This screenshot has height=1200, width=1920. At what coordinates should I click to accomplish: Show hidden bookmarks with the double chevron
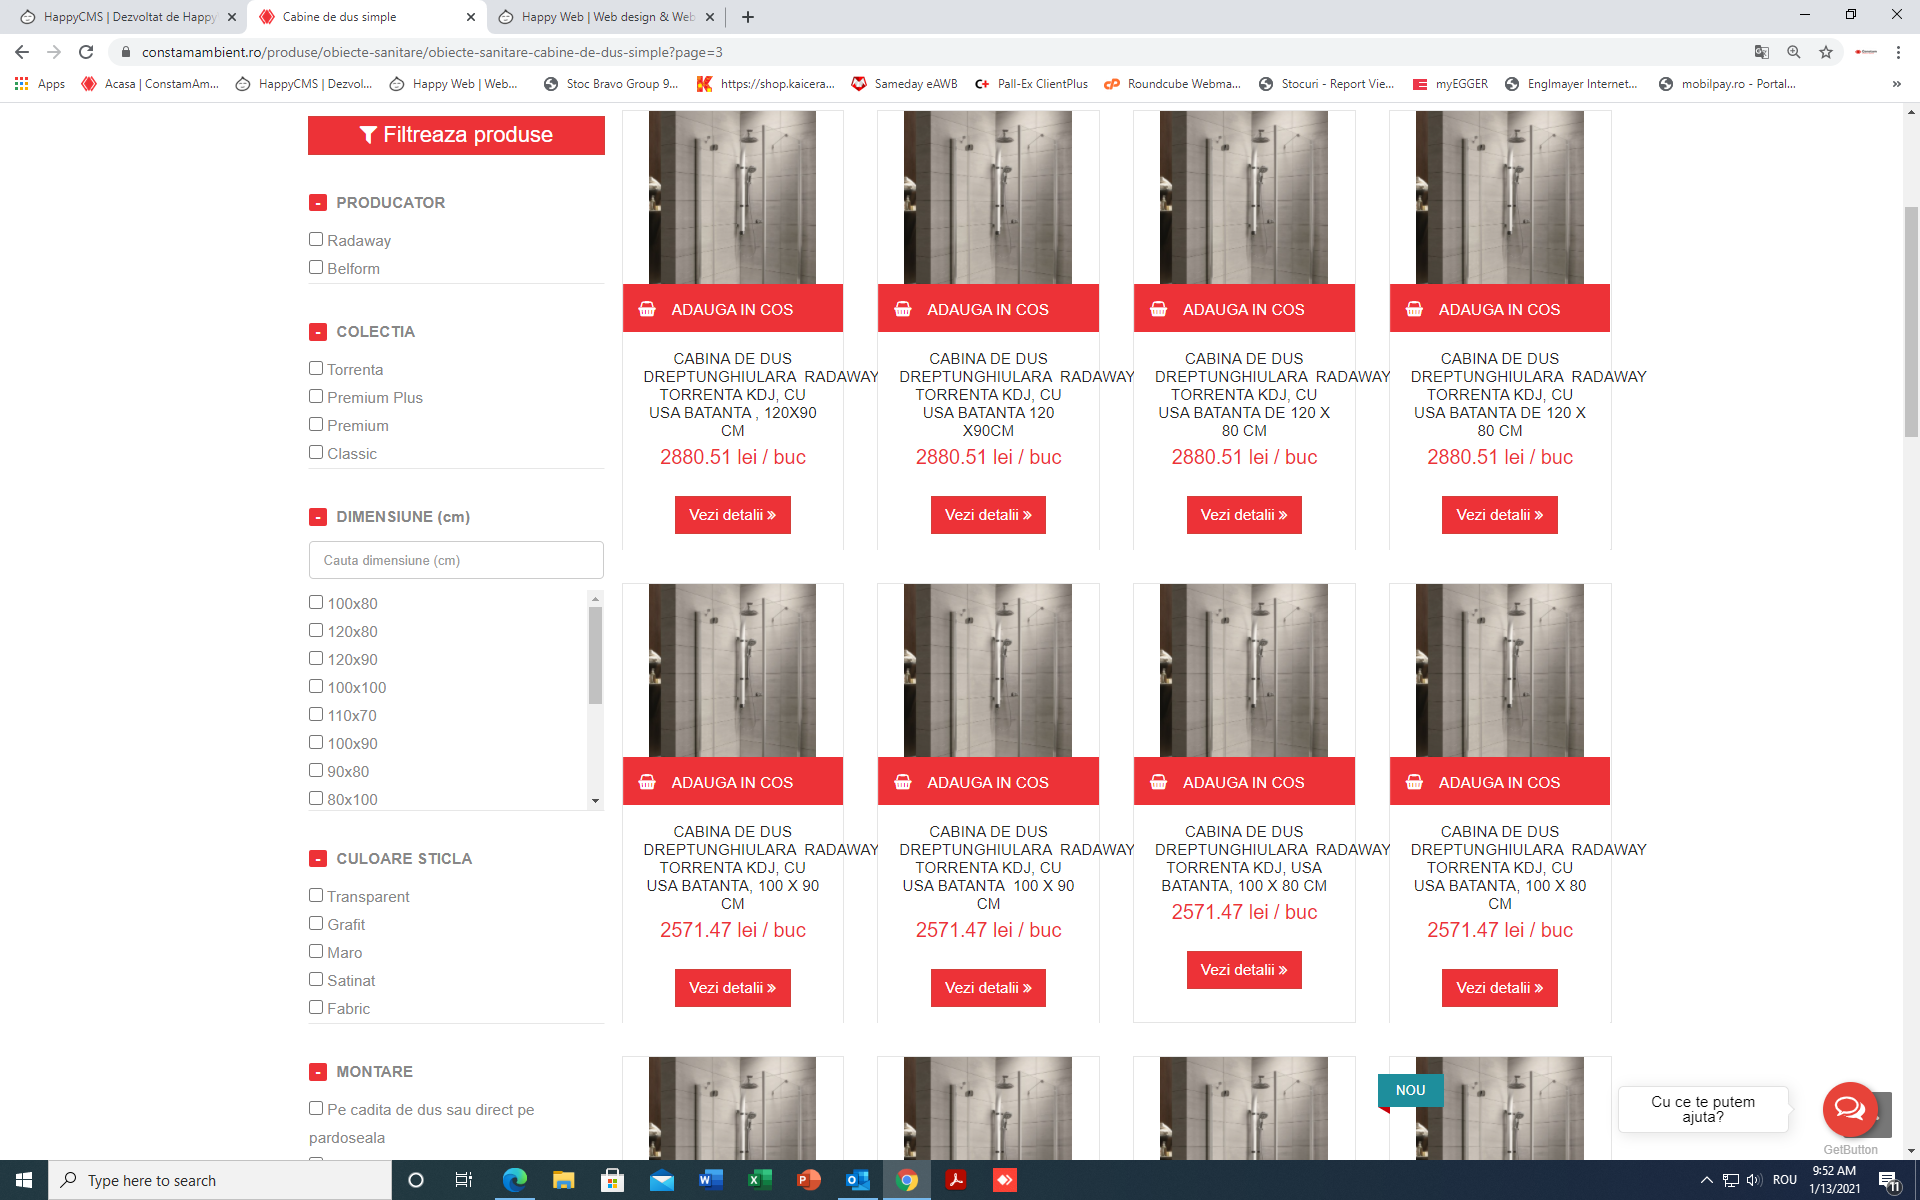coord(1897,84)
